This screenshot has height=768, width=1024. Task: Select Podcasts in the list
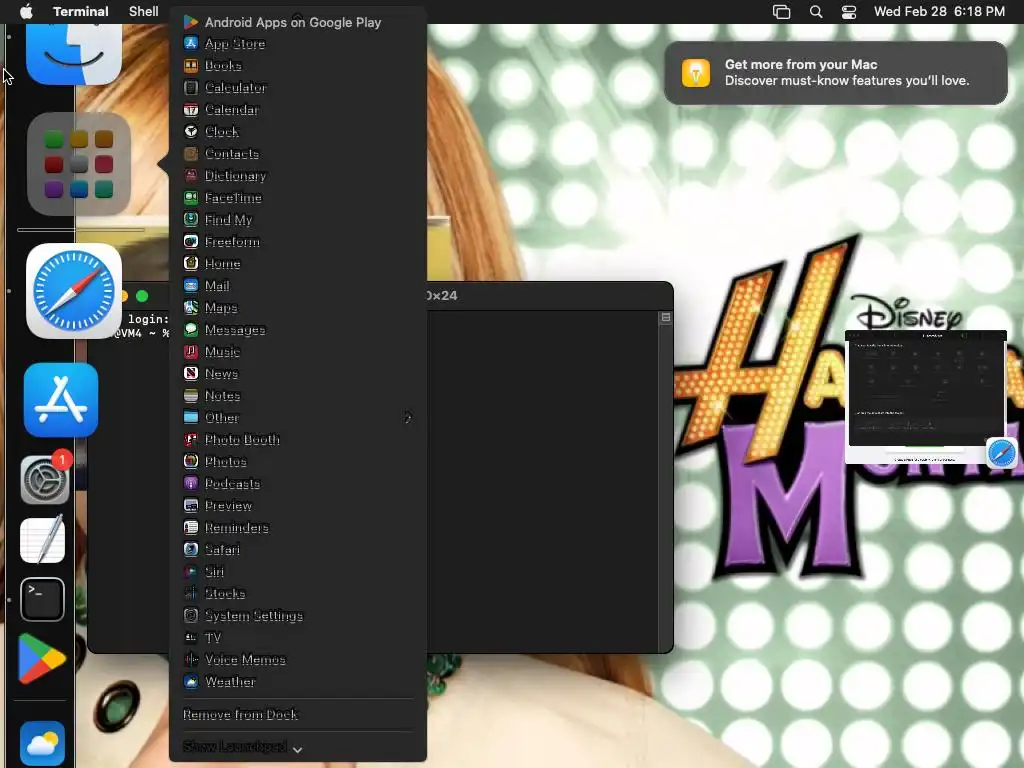tap(298, 484)
